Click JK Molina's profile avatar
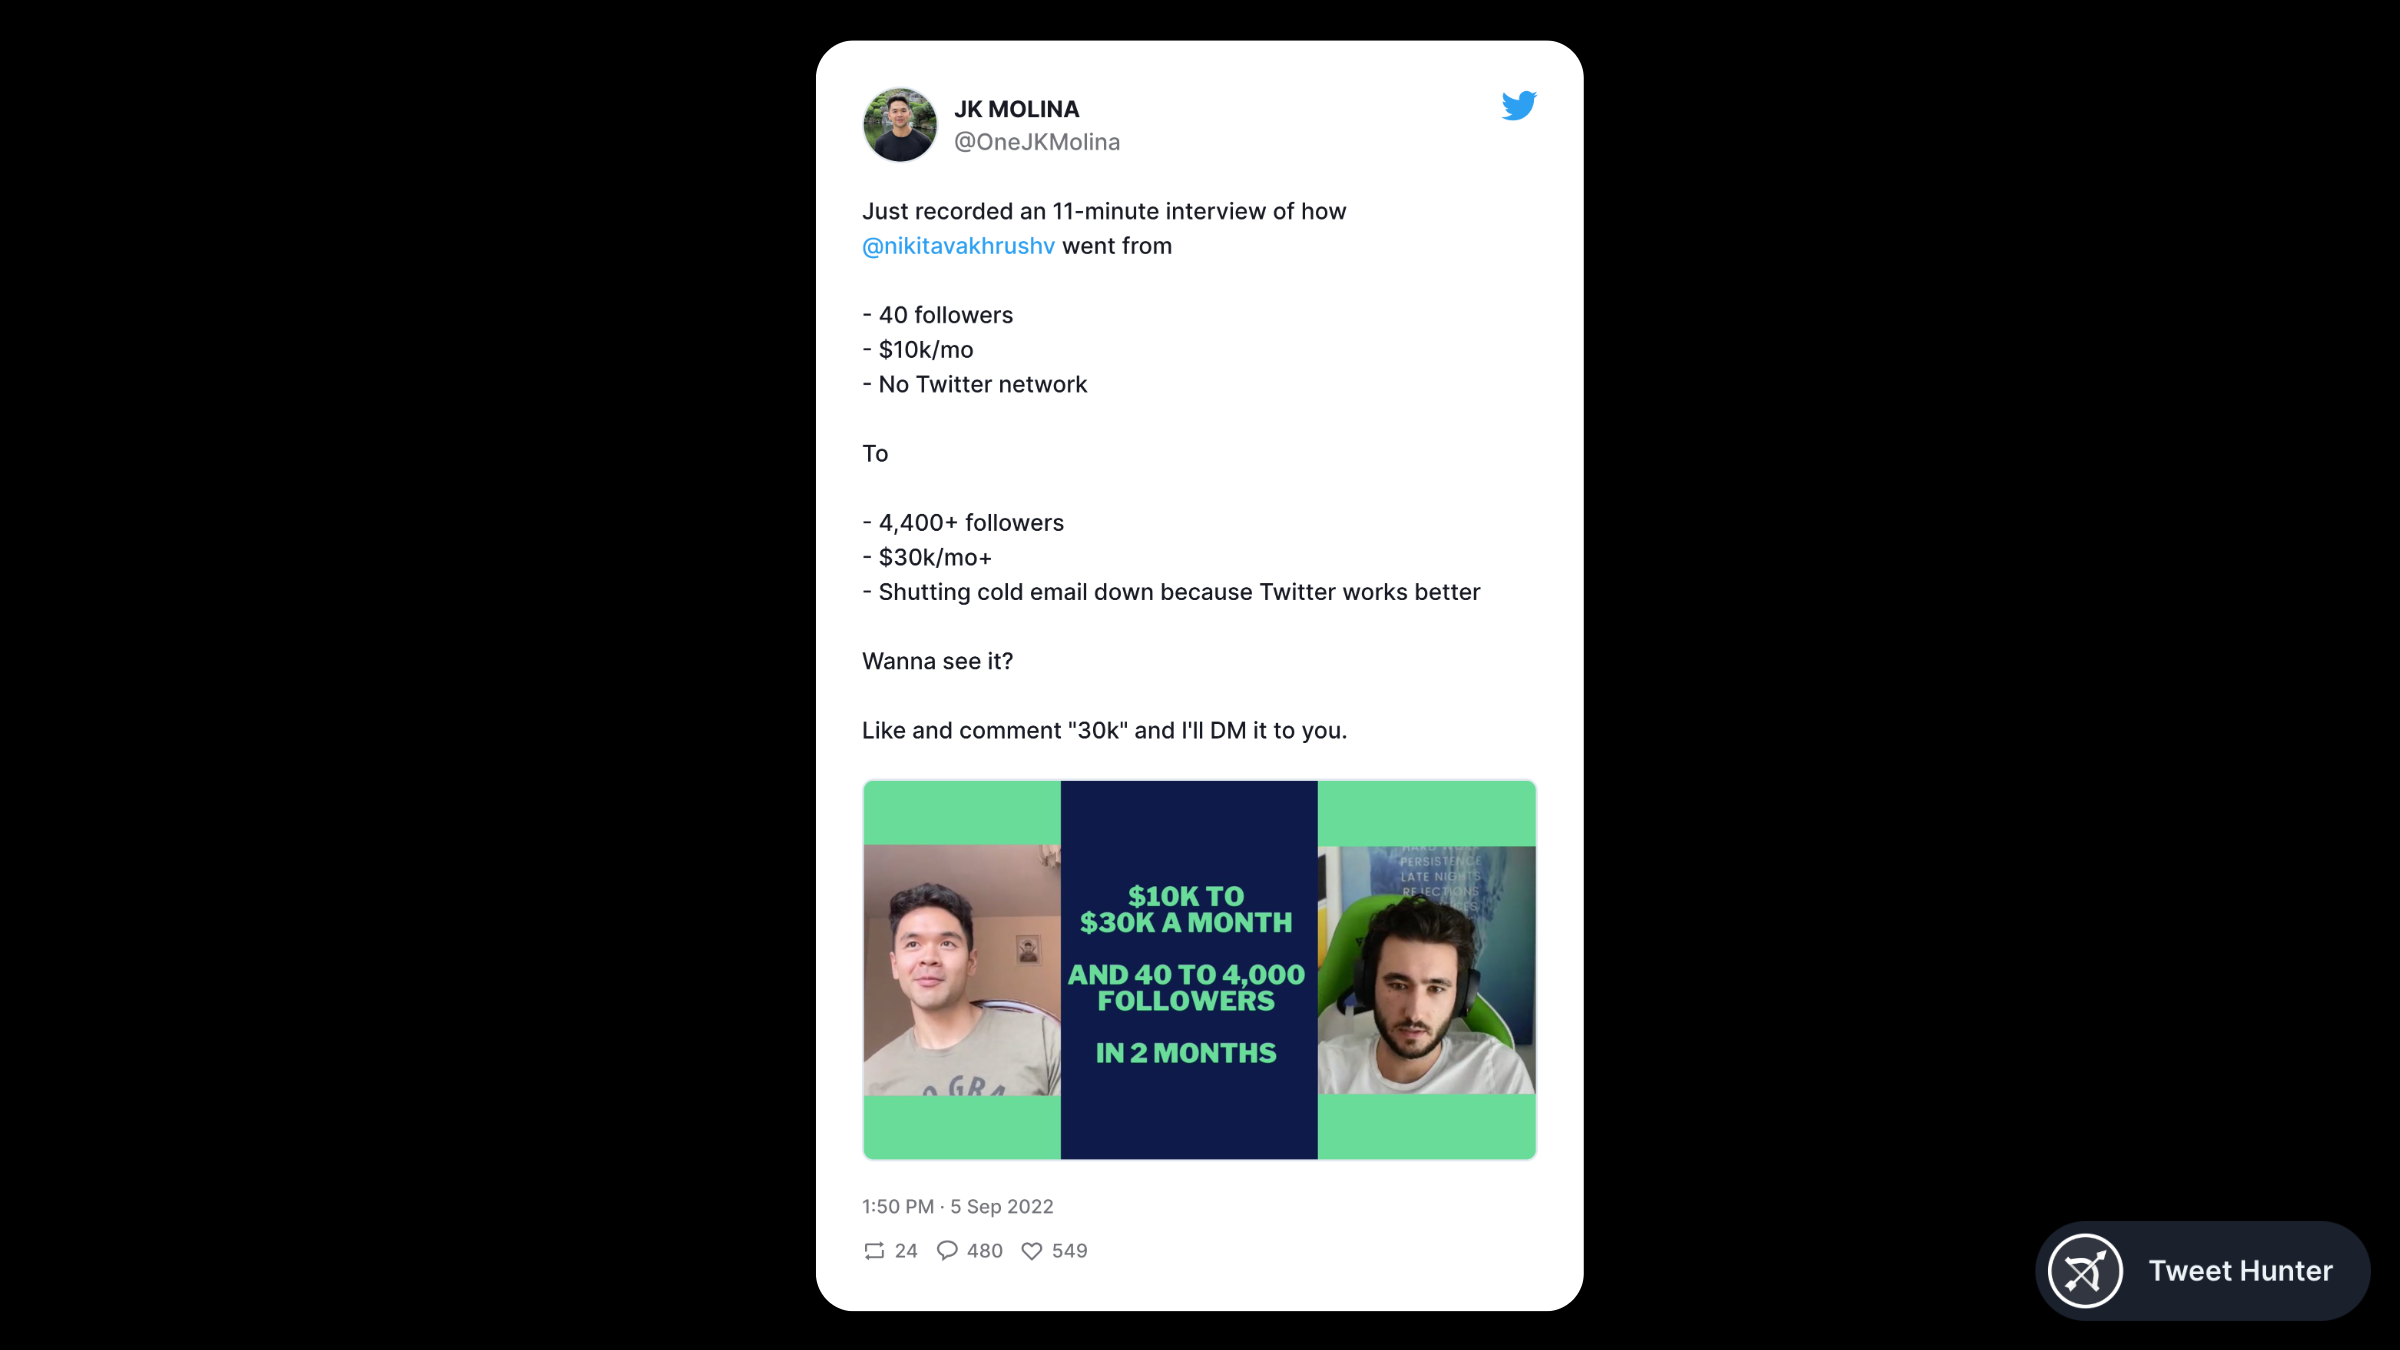The width and height of the screenshot is (2400, 1350). click(x=900, y=125)
